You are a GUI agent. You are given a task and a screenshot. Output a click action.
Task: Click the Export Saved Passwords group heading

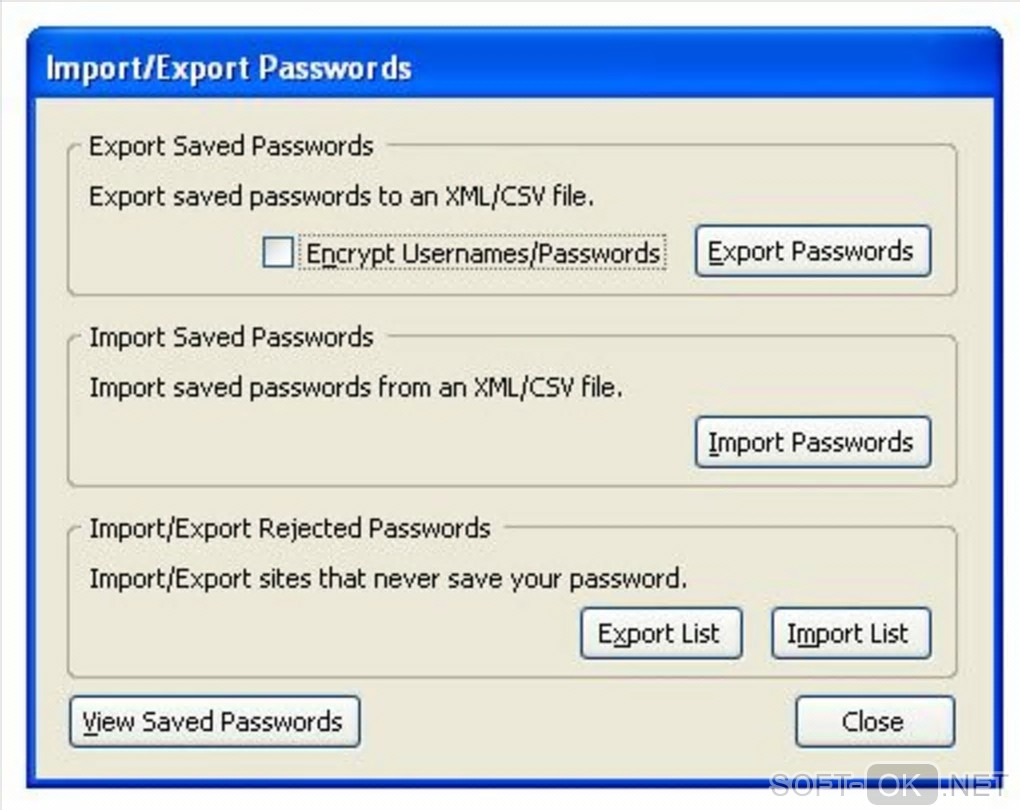231,146
